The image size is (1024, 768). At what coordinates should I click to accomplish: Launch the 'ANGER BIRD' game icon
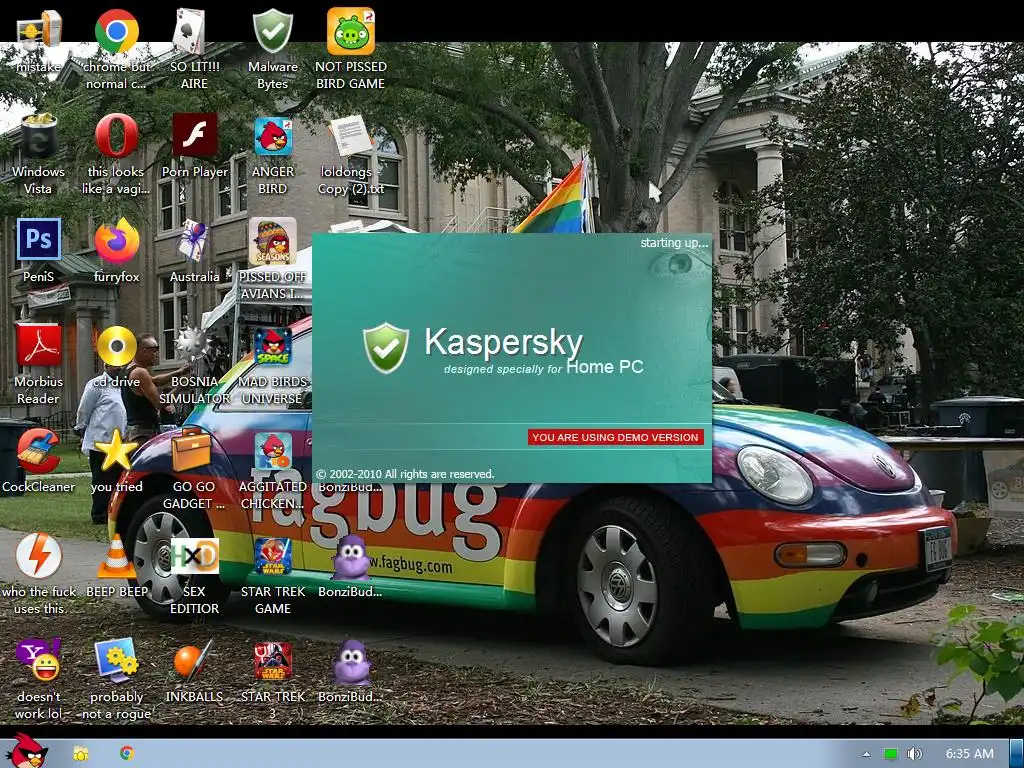point(272,136)
